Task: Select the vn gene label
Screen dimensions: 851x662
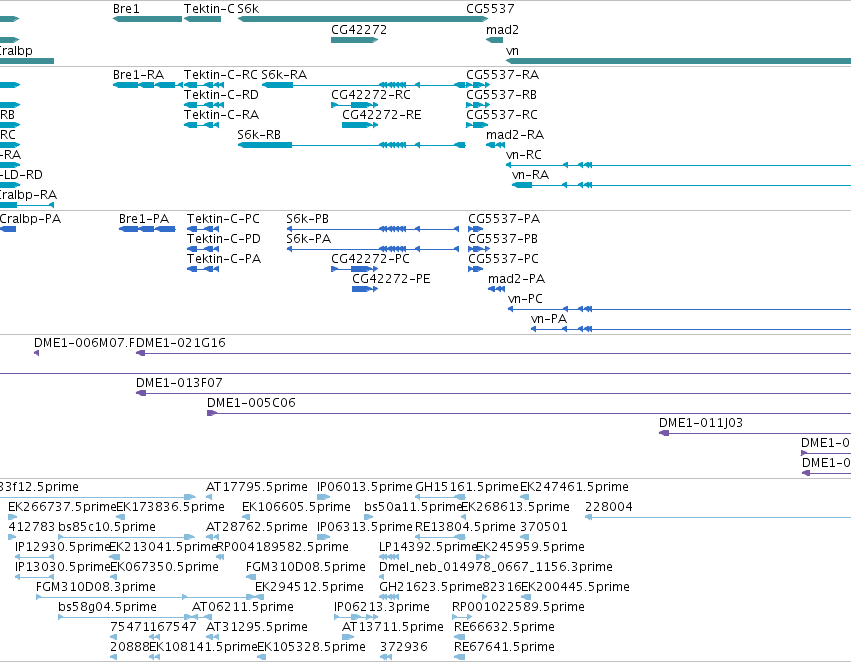Action: click(512, 51)
